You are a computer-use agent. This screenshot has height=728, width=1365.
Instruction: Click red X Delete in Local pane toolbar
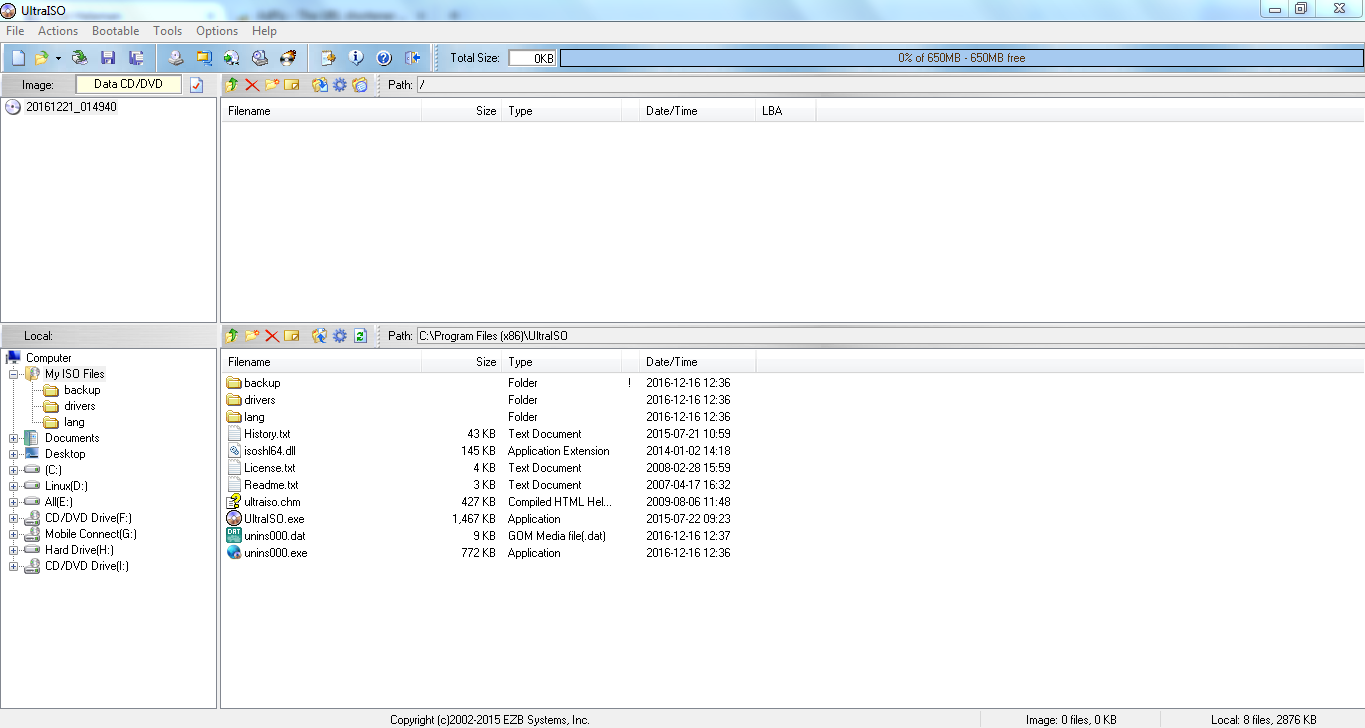click(x=272, y=336)
